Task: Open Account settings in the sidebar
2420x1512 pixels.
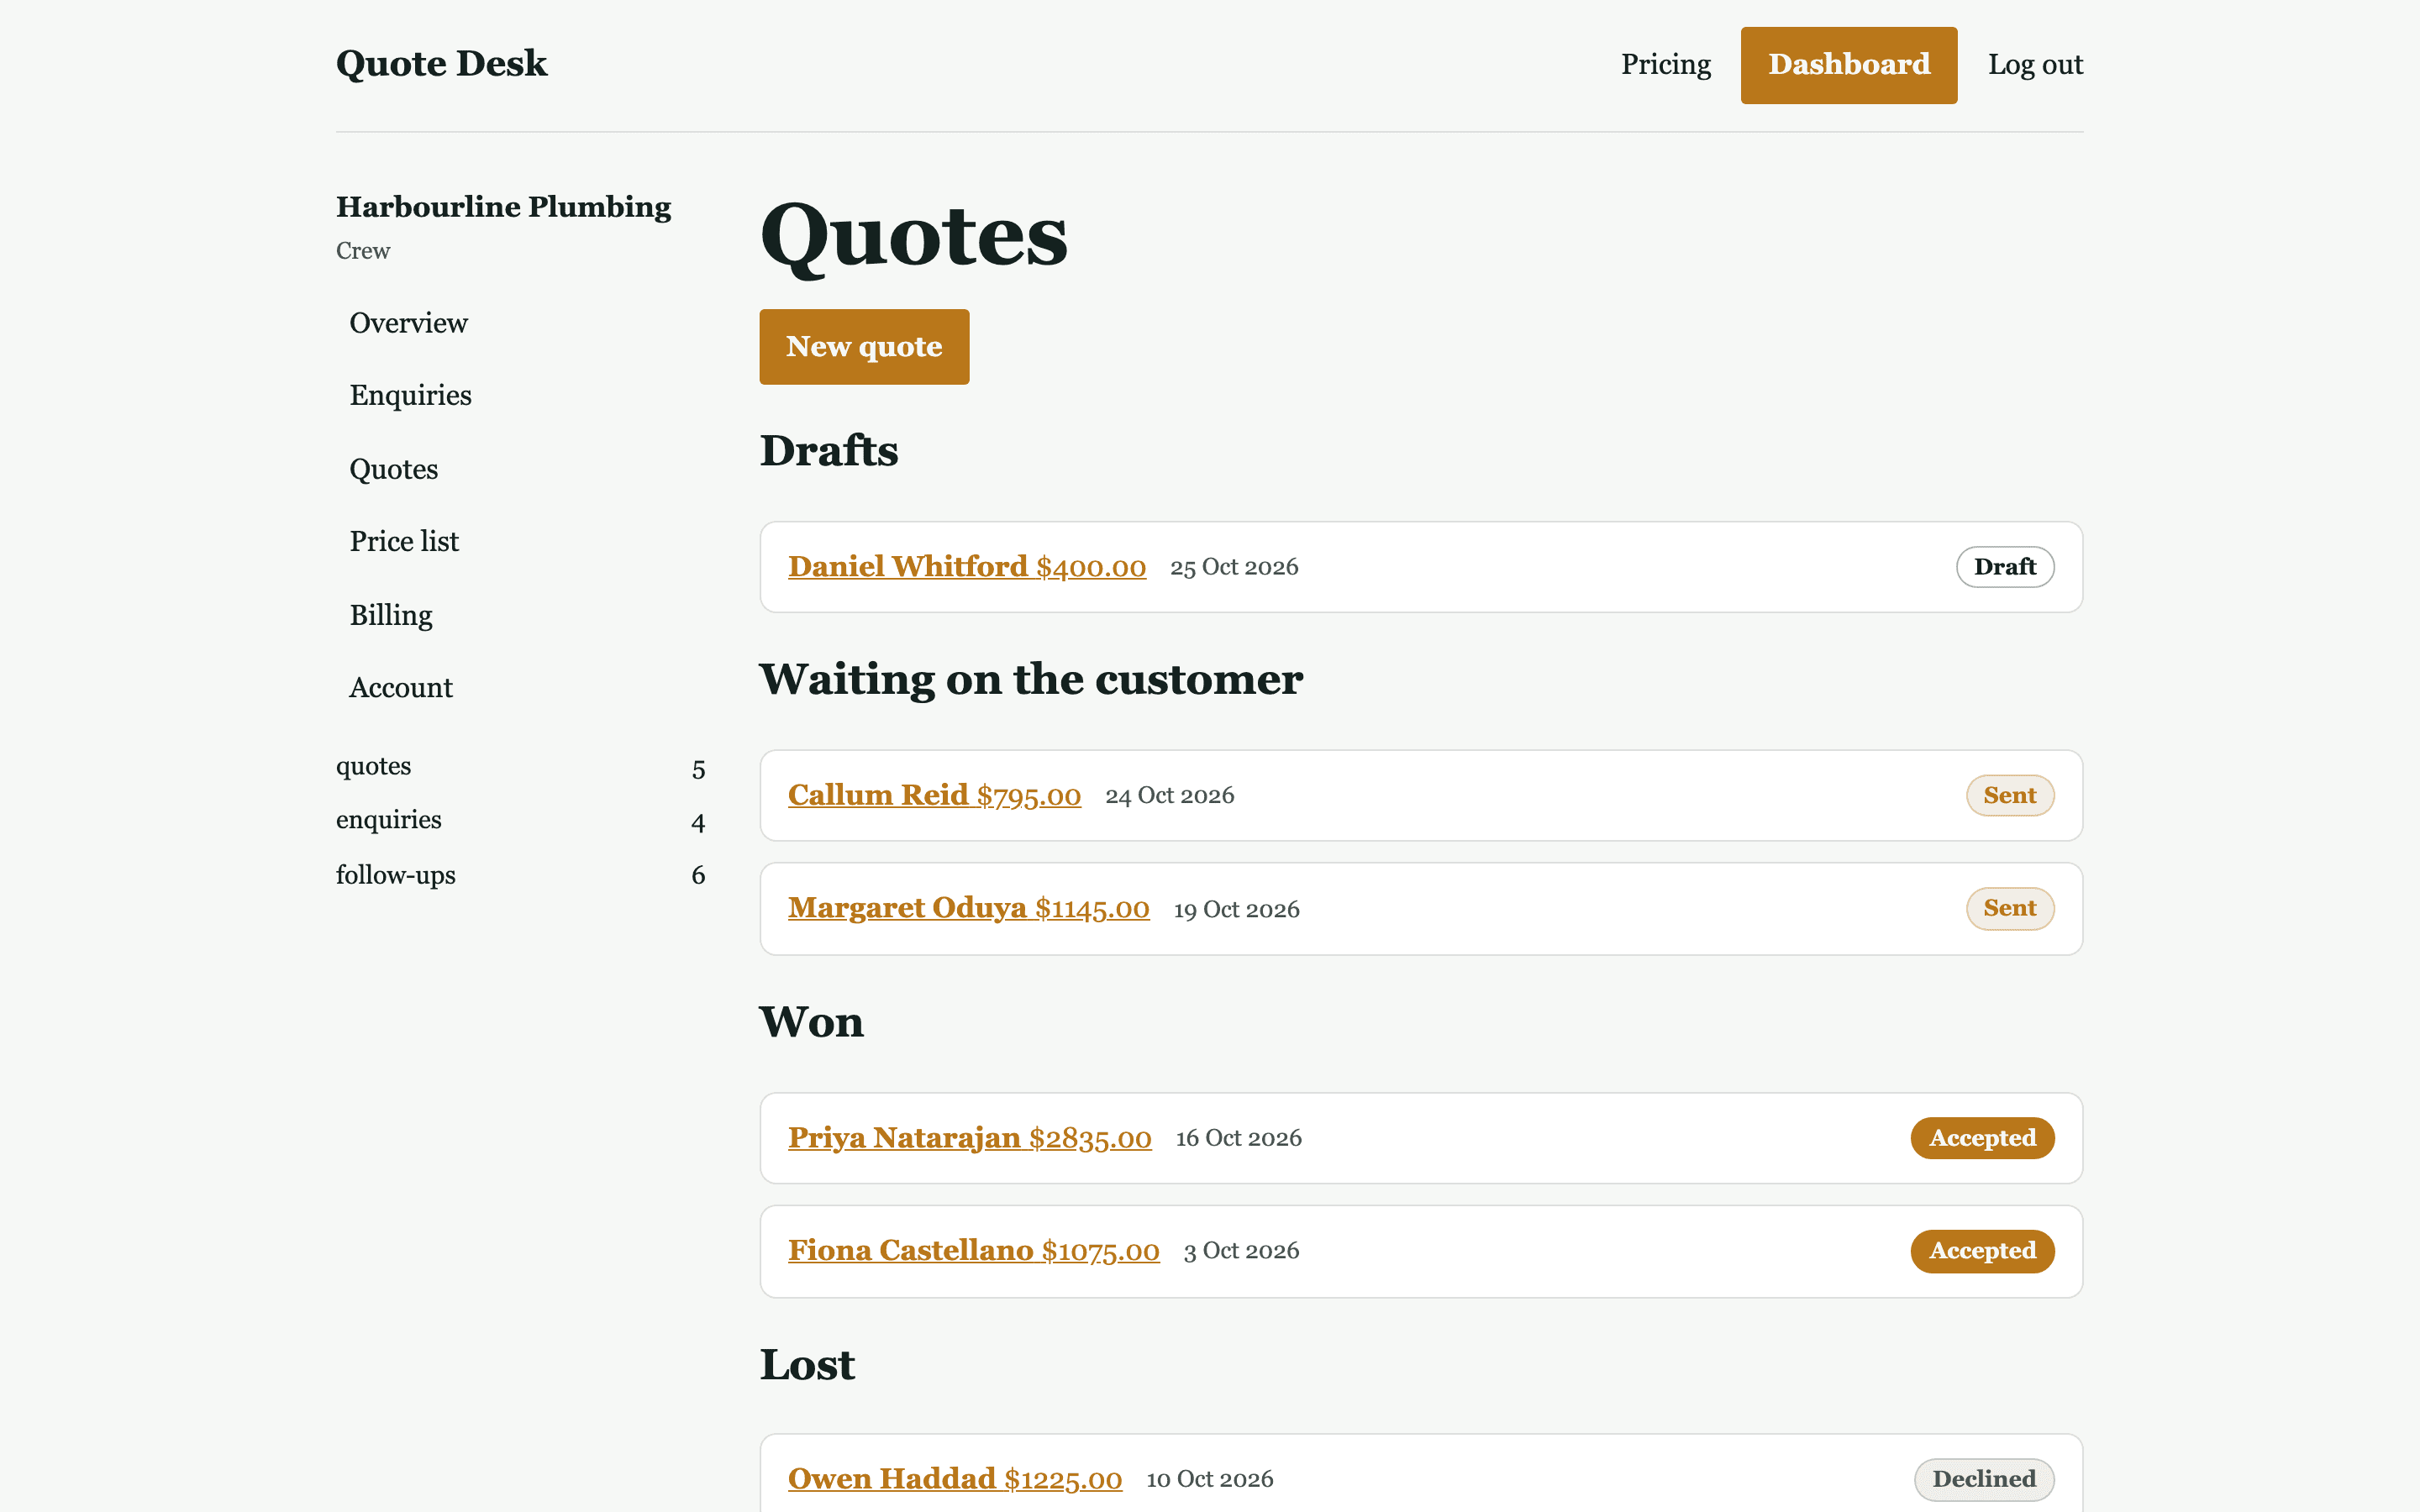Action: [x=401, y=688]
